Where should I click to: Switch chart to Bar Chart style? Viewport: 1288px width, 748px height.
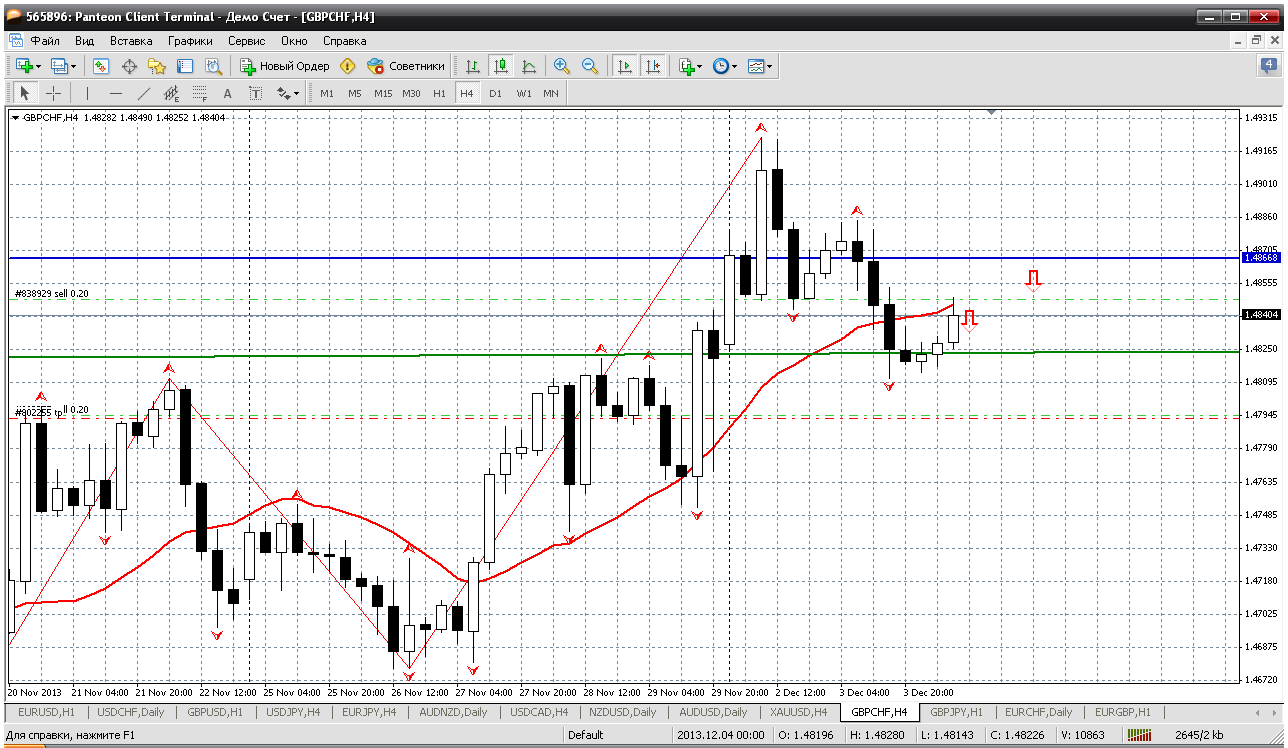[473, 66]
